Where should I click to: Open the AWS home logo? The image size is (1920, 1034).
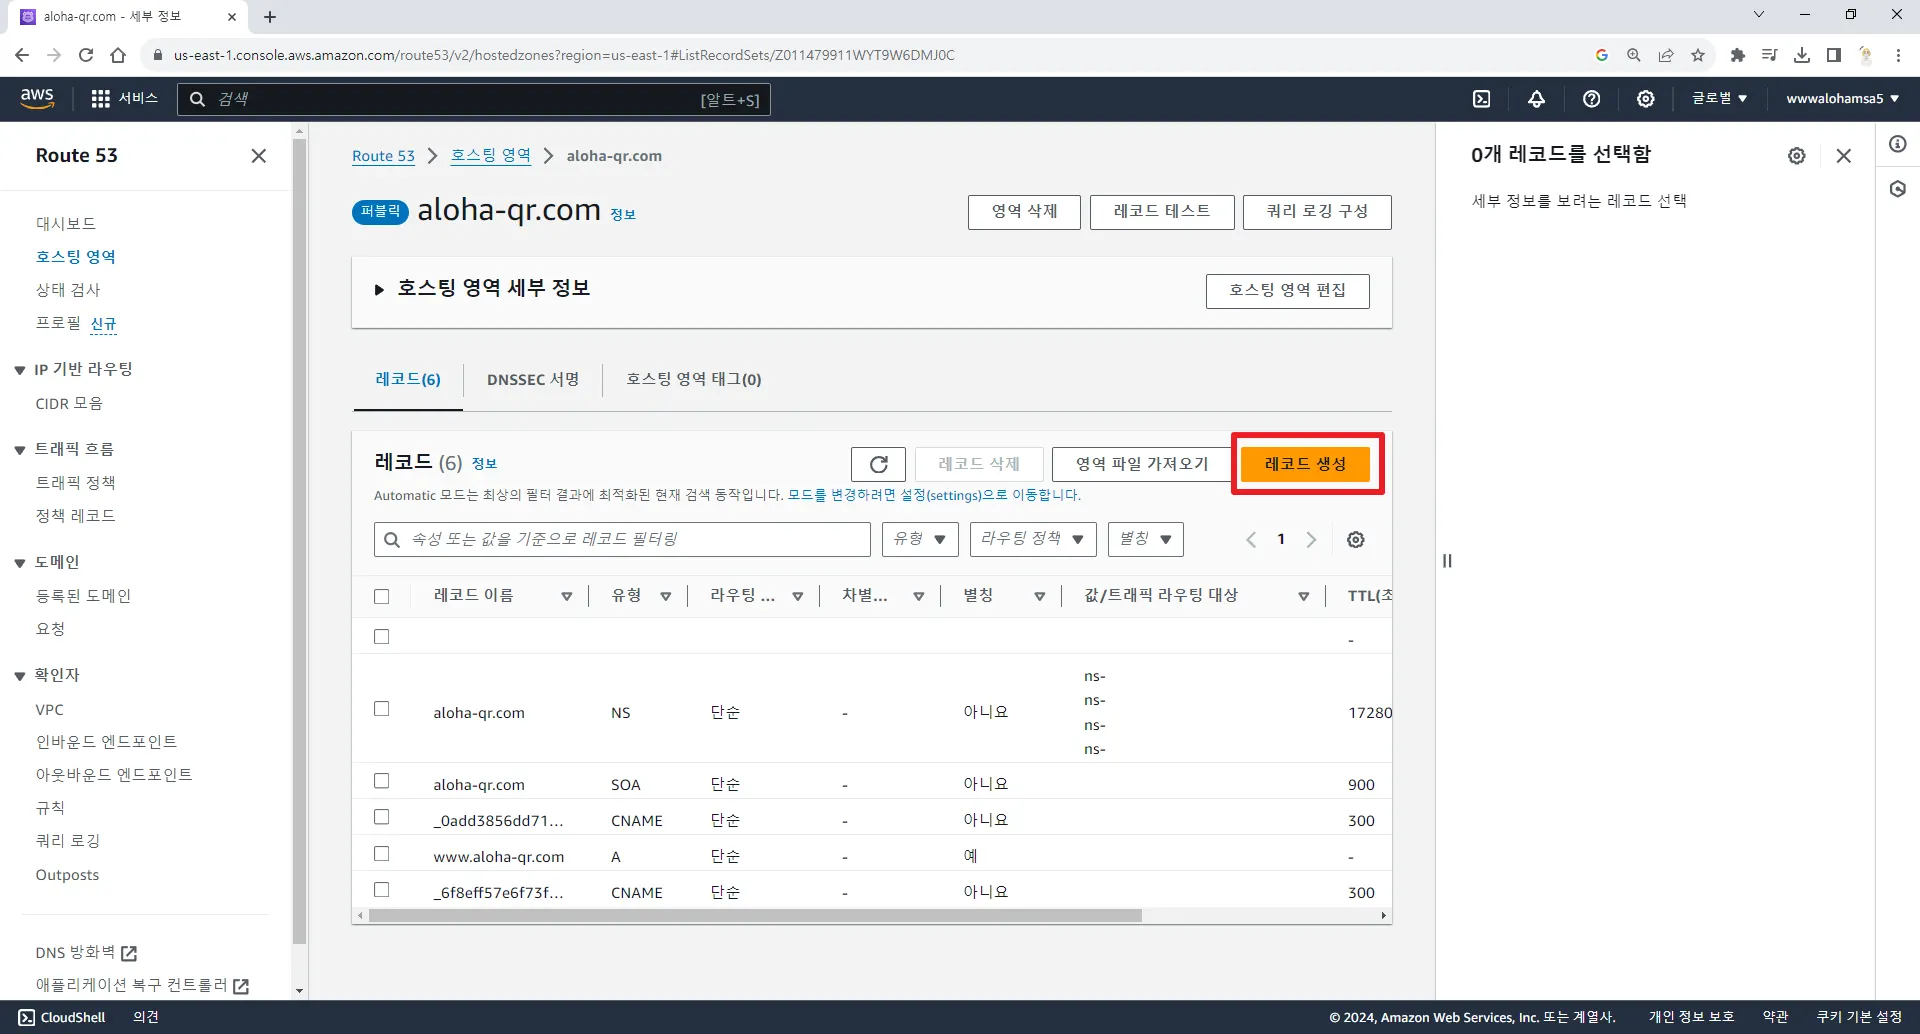37,98
